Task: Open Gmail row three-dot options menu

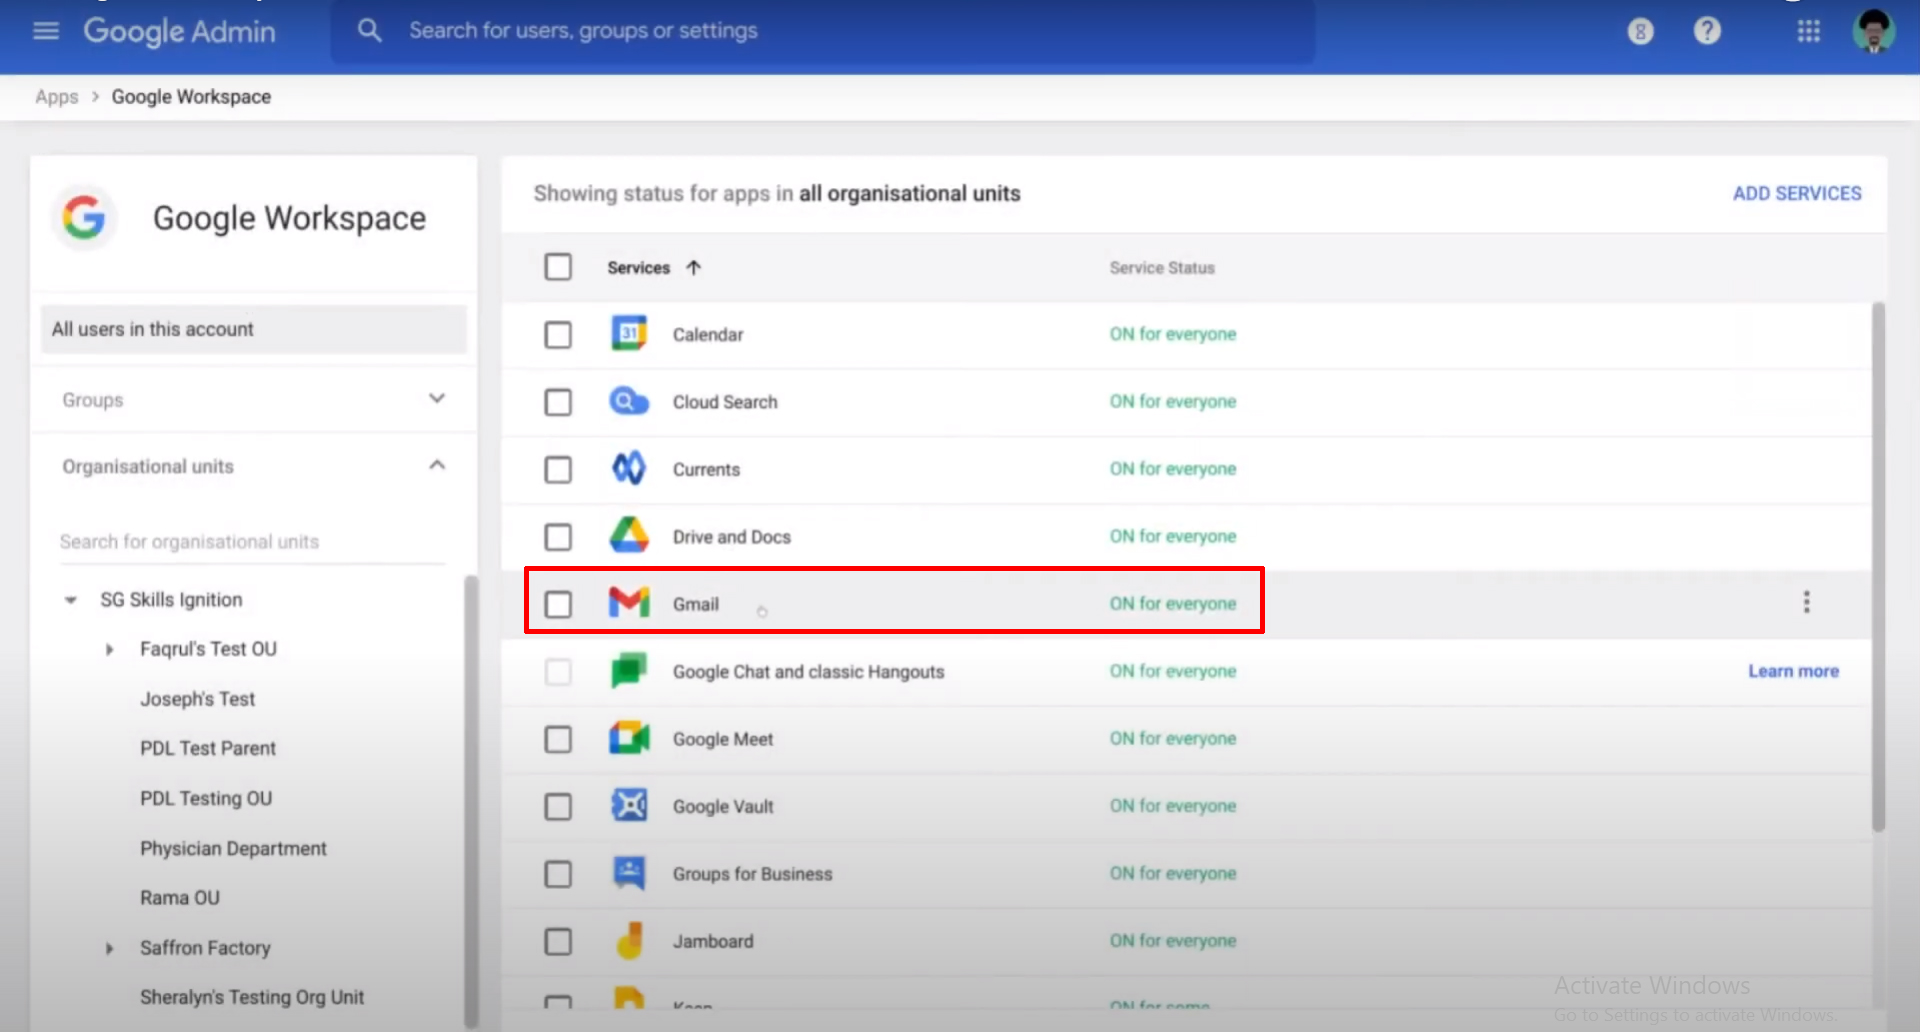Action: click(x=1806, y=602)
